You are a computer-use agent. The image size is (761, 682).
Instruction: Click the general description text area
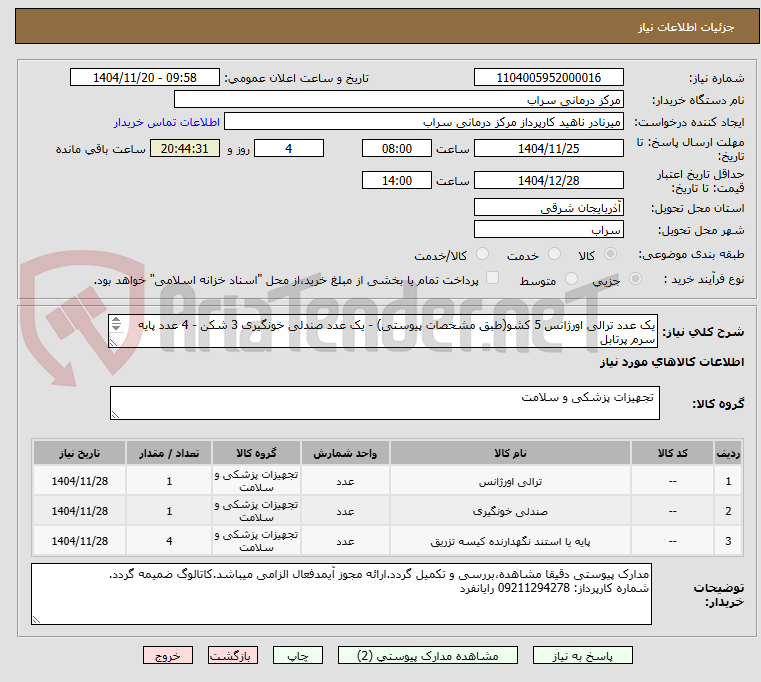[x=383, y=331]
